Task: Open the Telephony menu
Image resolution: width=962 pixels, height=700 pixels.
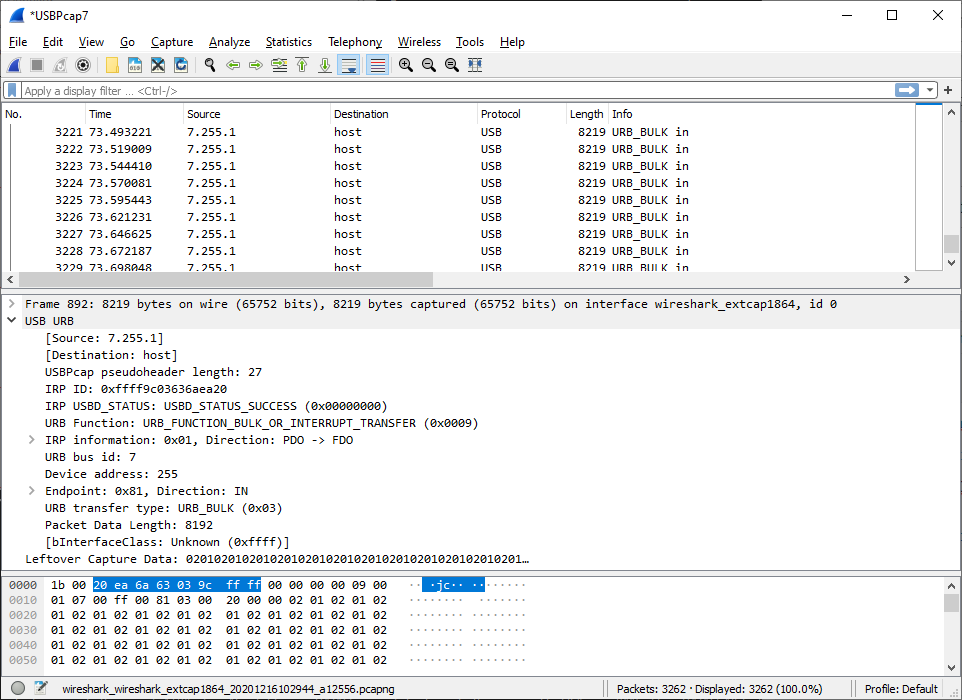Action: 355,42
